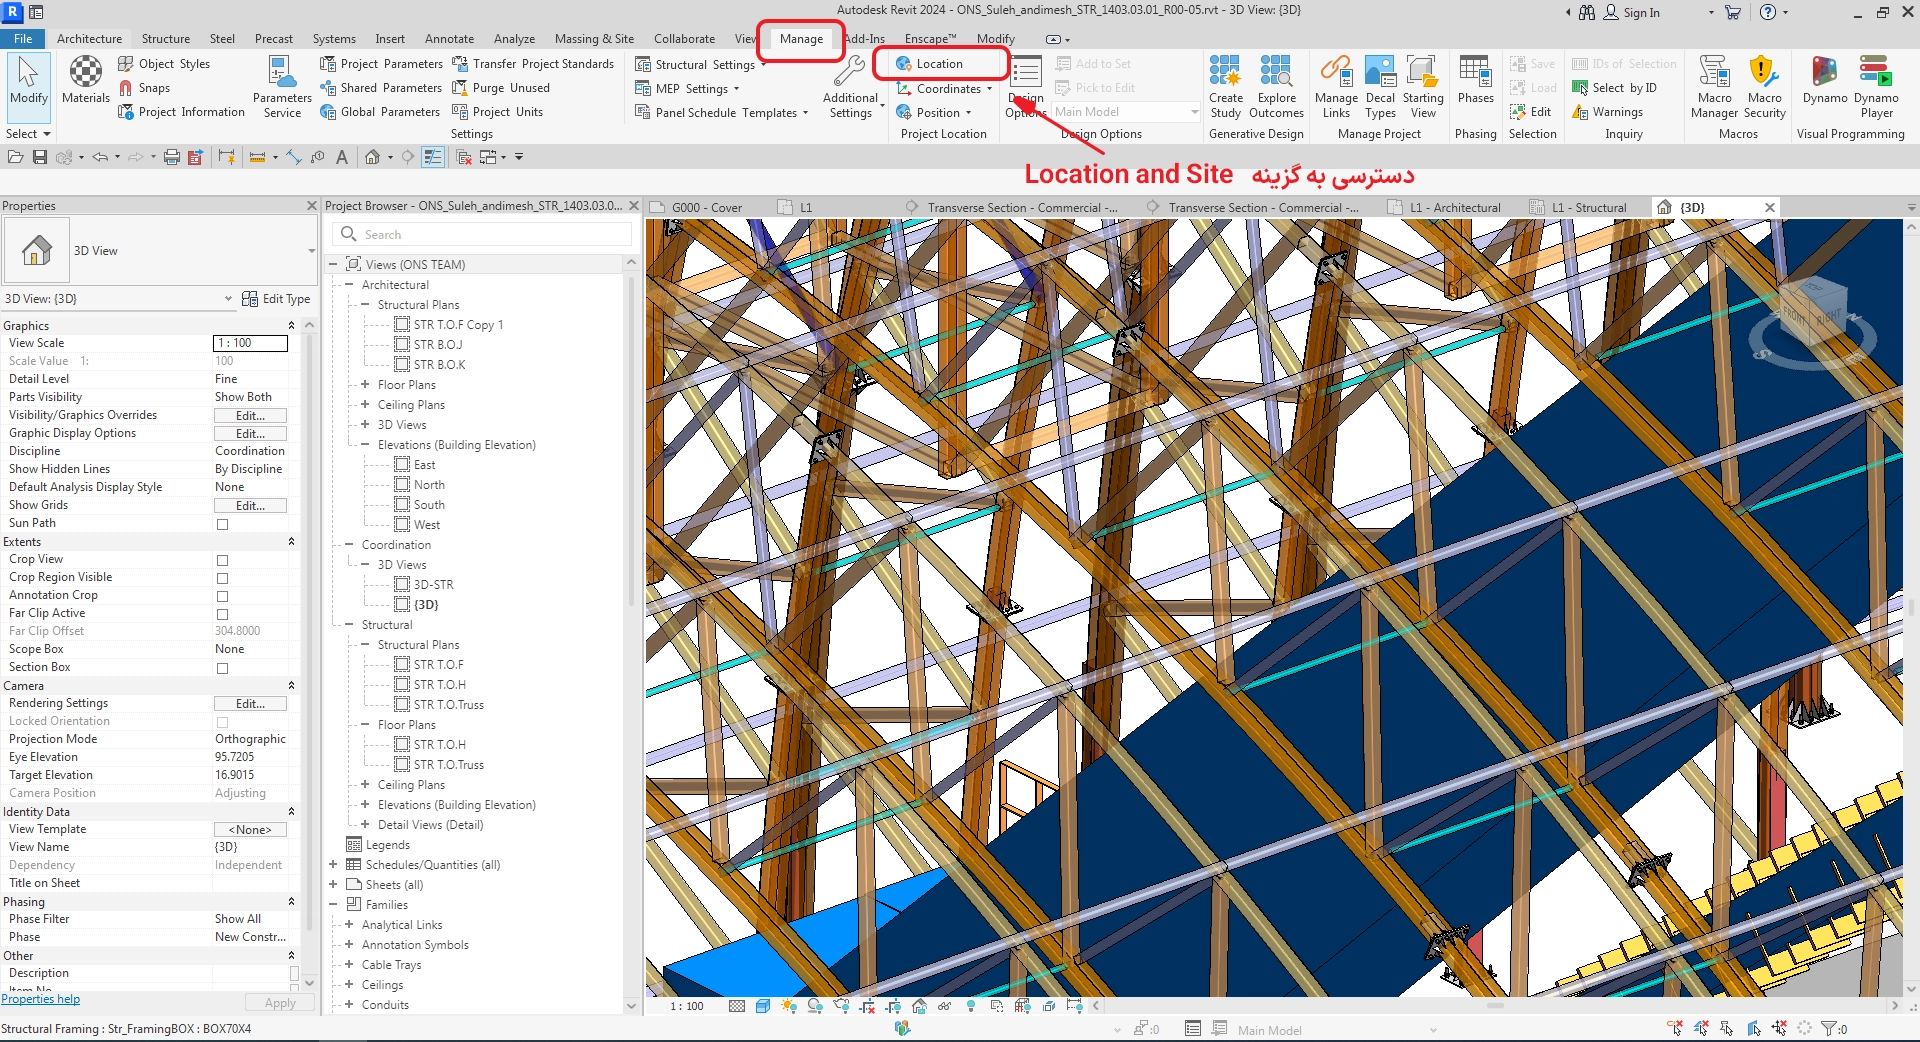The height and width of the screenshot is (1042, 1920).
Task: Click the View Scale value field
Action: [250, 343]
